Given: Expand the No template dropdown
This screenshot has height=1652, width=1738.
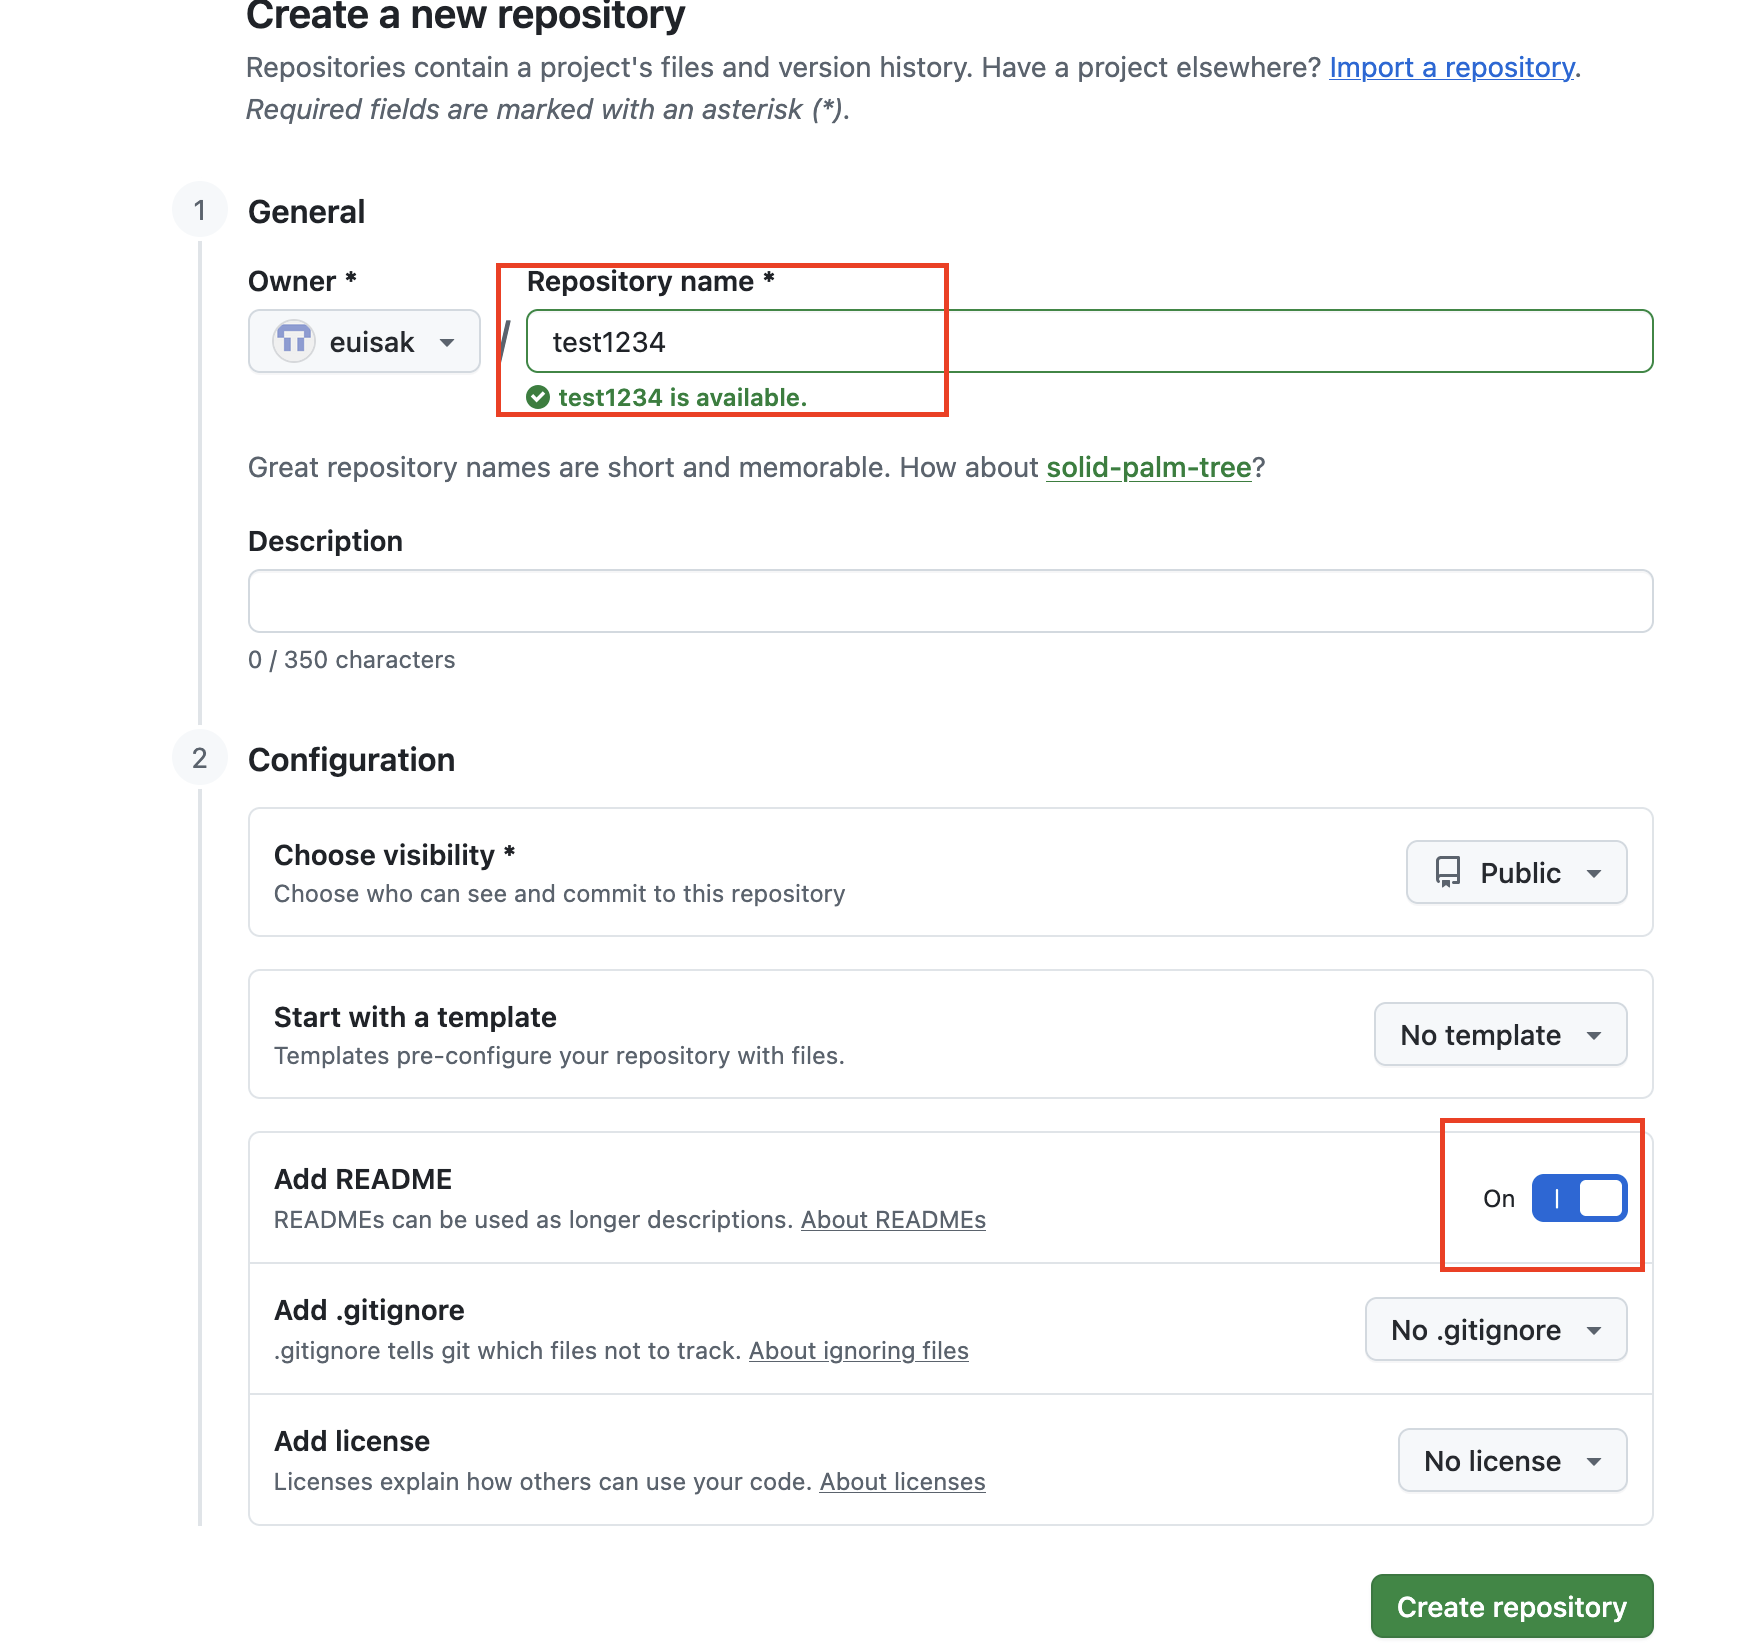Looking at the screenshot, I should point(1500,1034).
